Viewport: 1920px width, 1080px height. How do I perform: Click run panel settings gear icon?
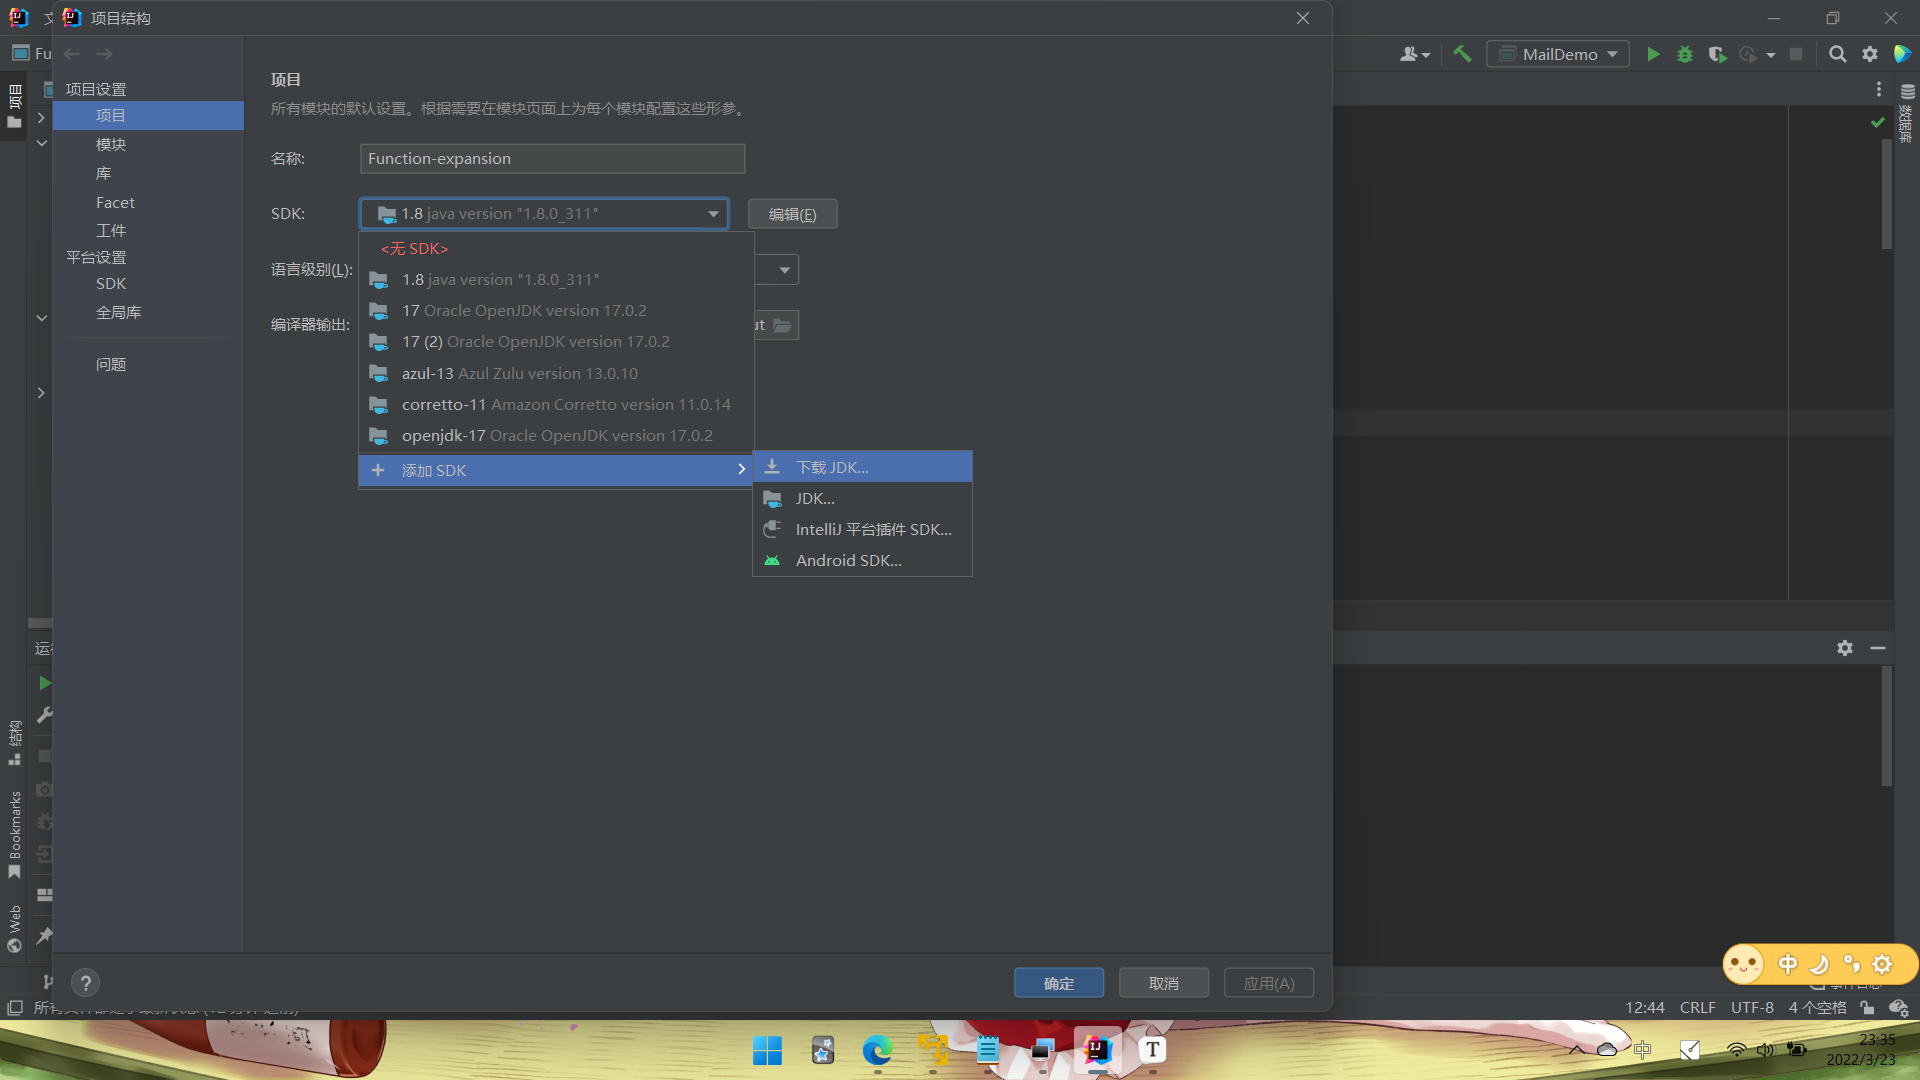[1845, 648]
